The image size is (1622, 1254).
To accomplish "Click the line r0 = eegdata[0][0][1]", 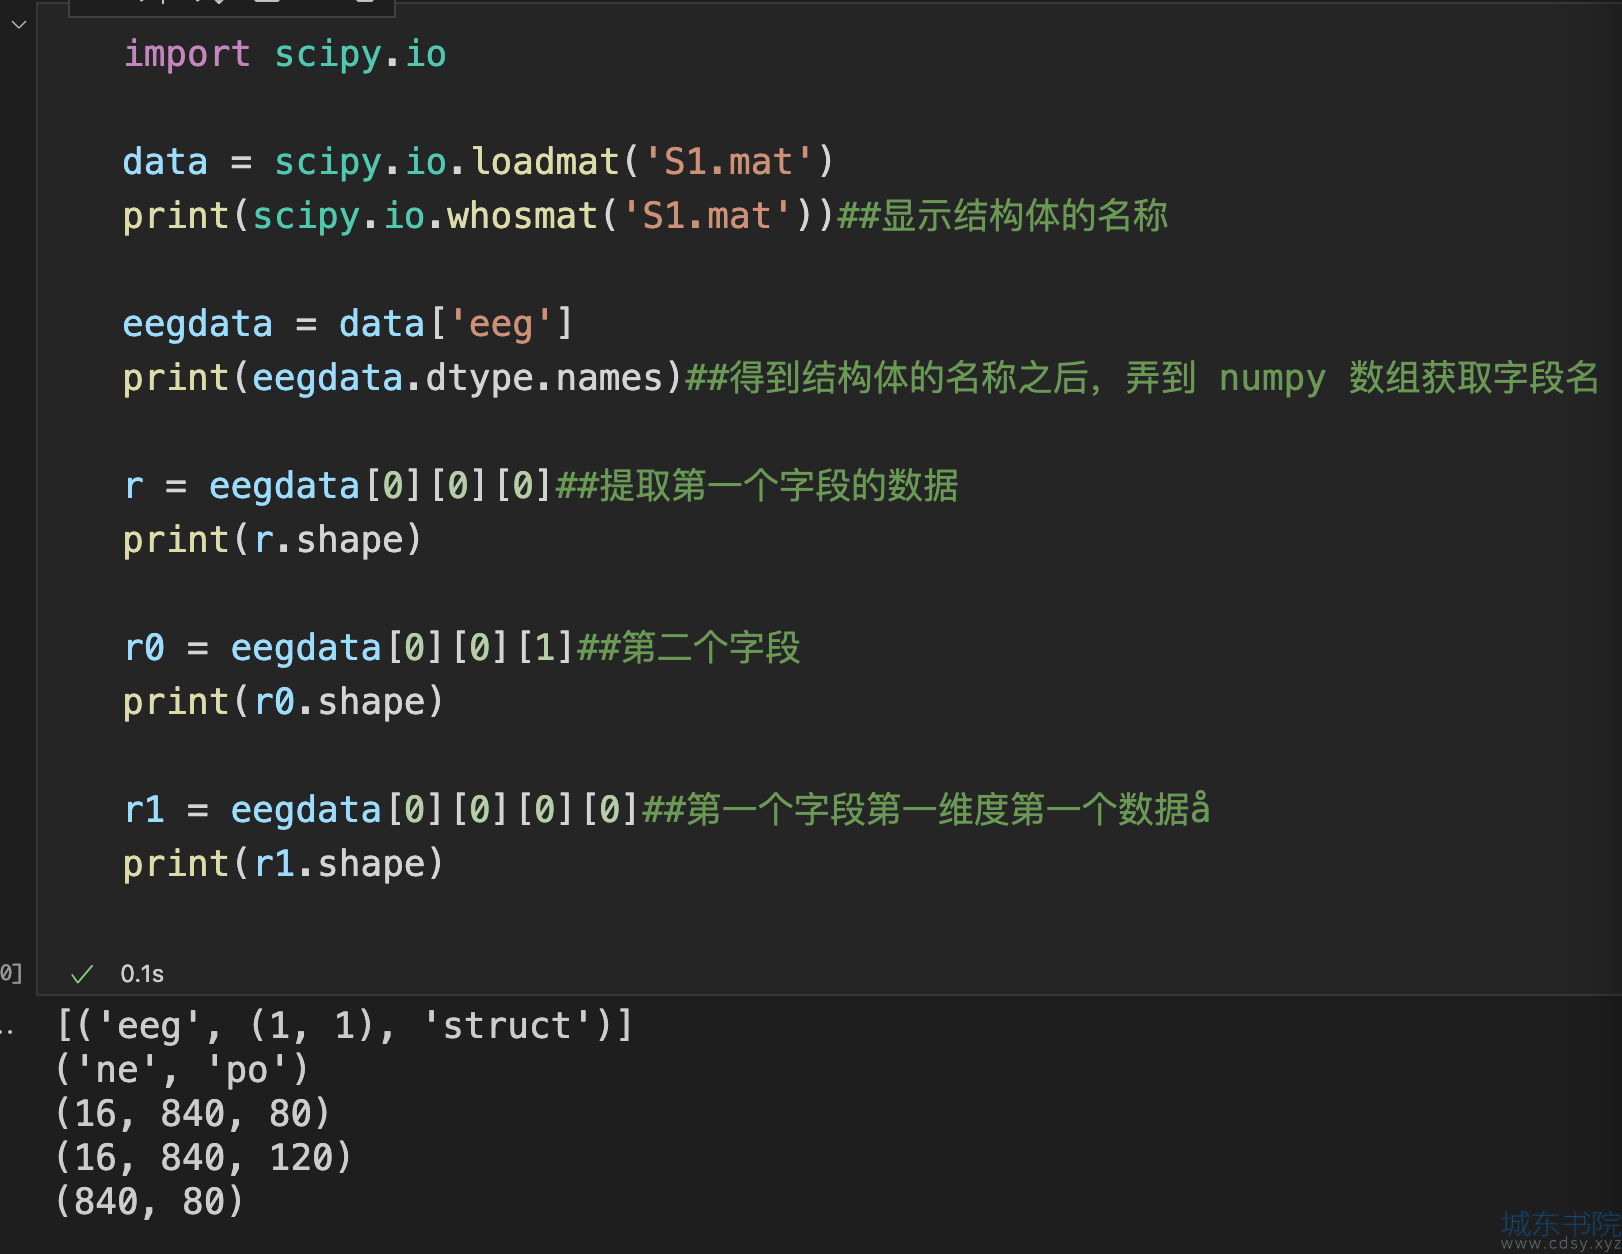I will pyautogui.click(x=348, y=648).
